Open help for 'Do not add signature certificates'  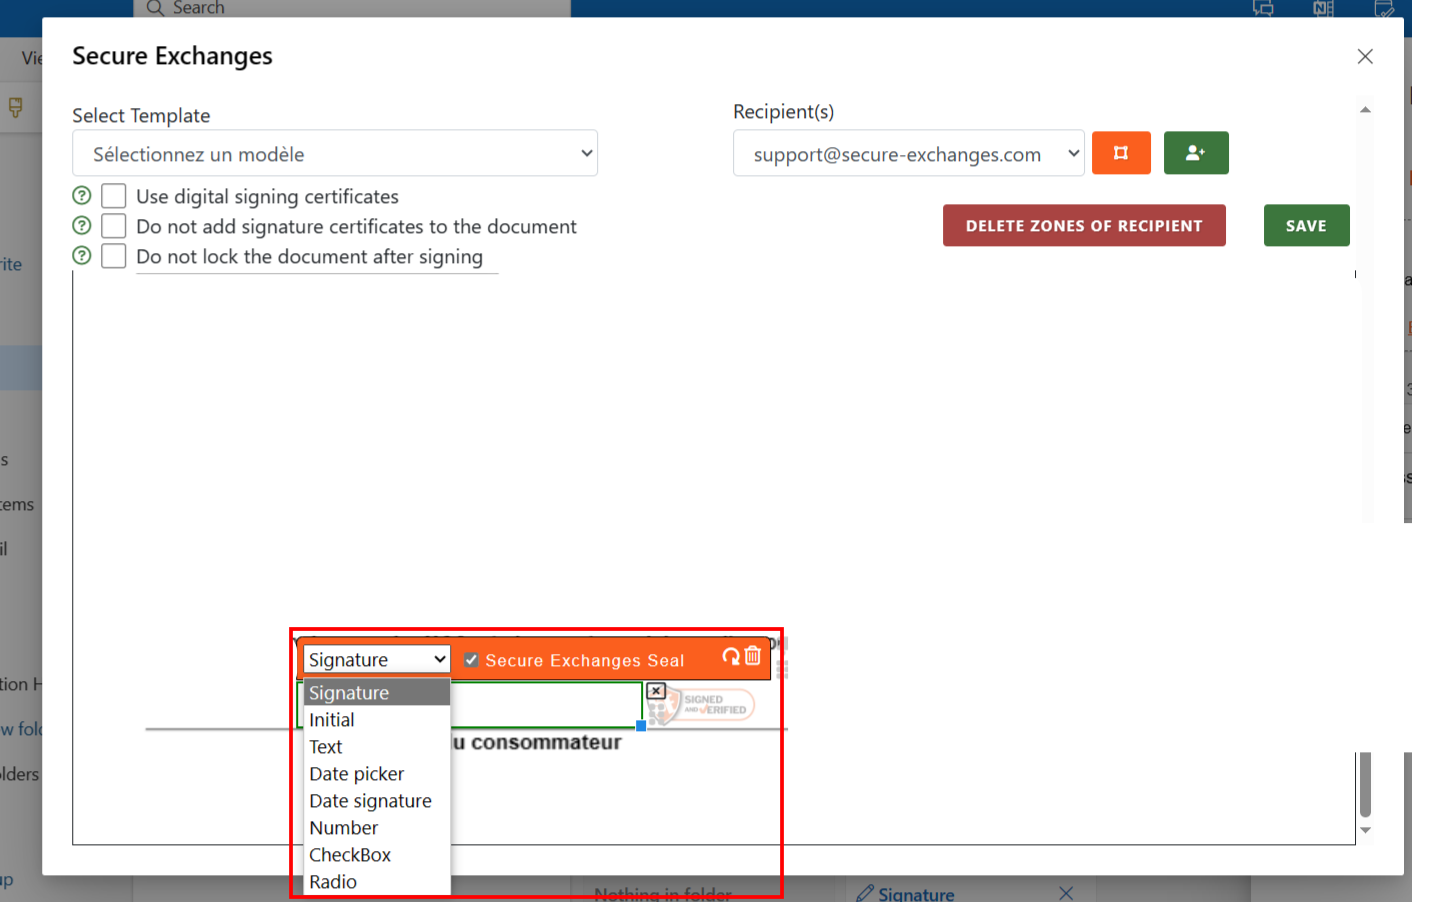pyautogui.click(x=82, y=225)
